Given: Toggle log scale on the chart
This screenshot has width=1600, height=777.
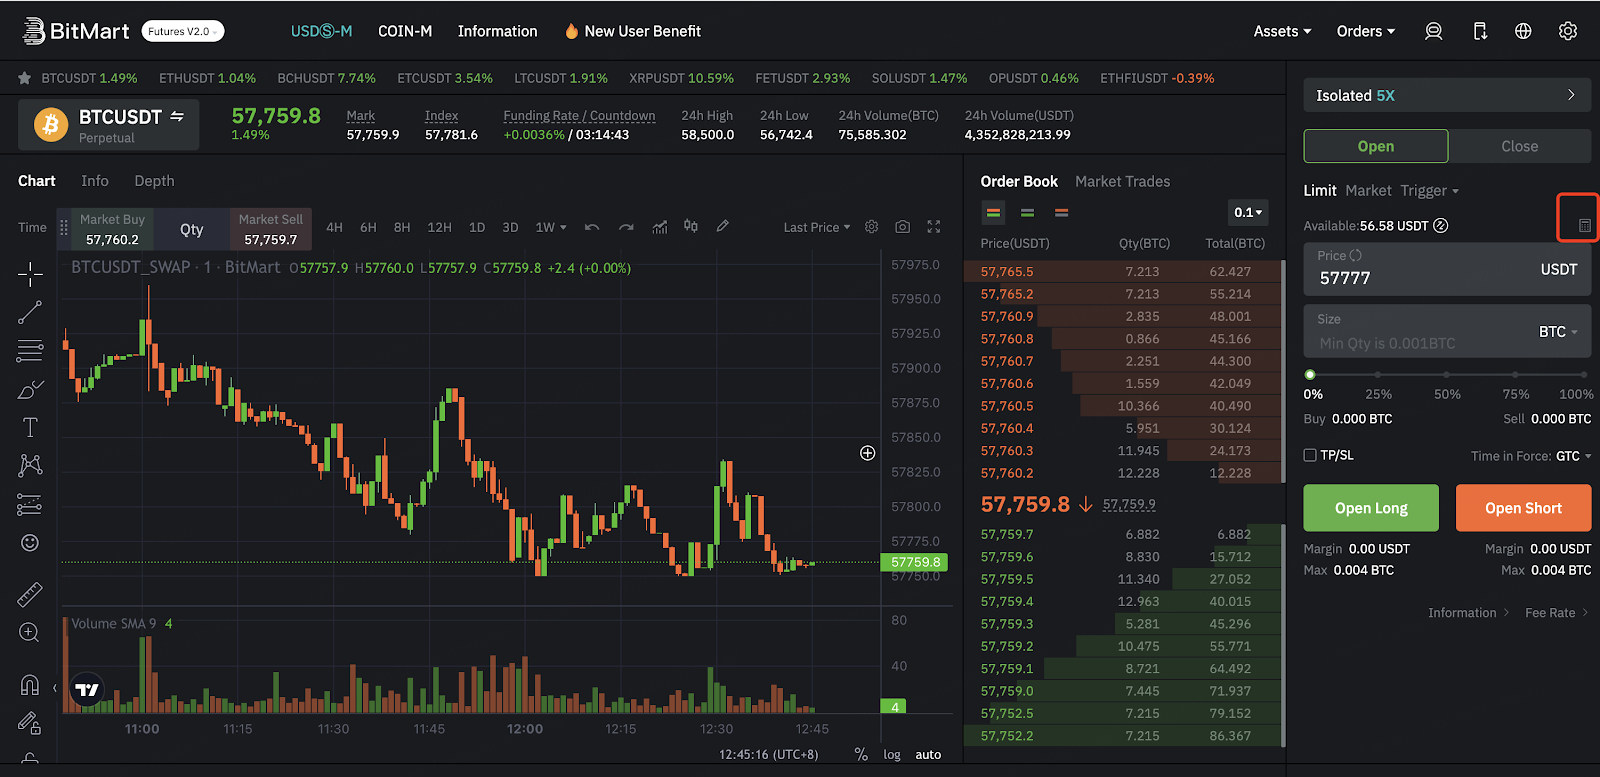Looking at the screenshot, I should tap(892, 754).
